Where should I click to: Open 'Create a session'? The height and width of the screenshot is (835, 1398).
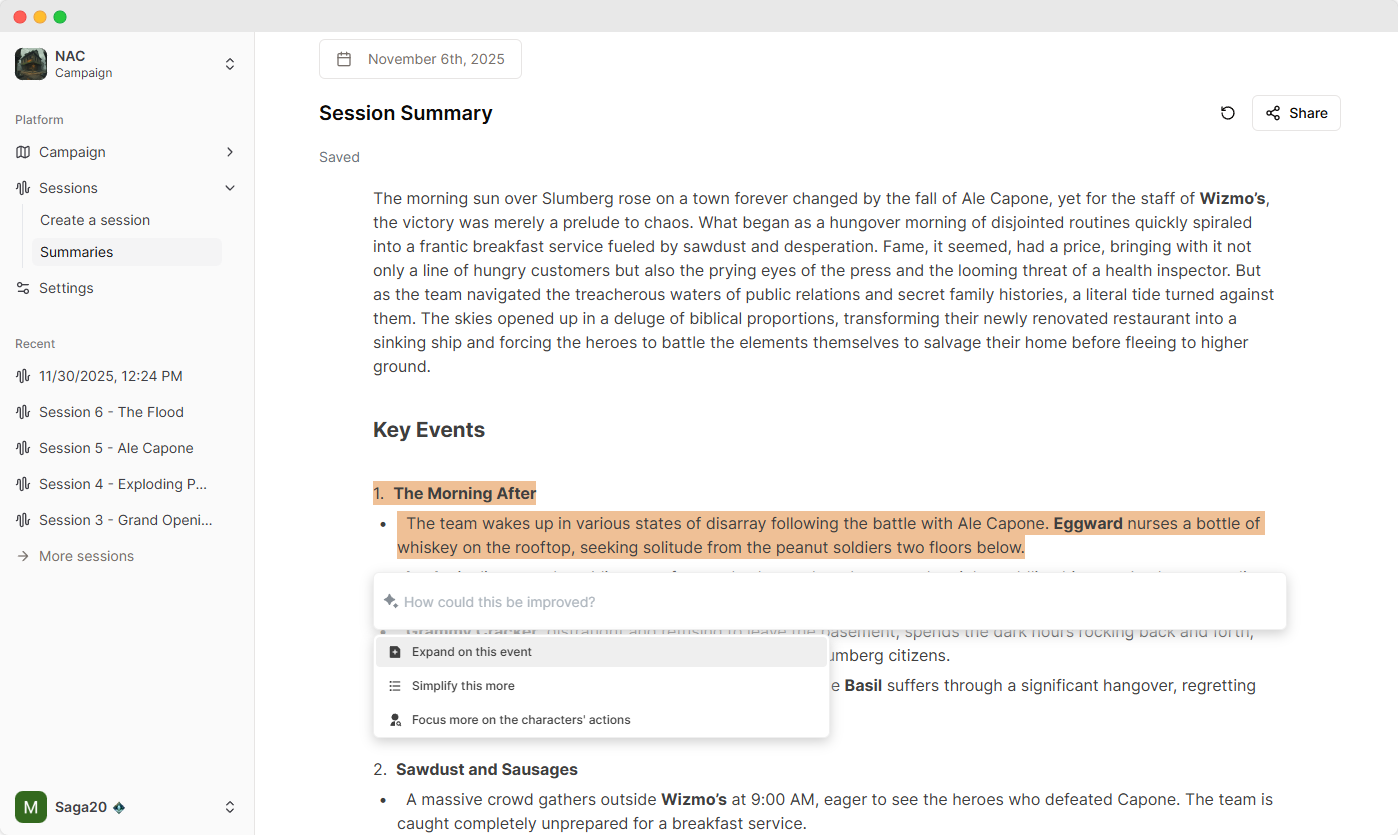[94, 220]
